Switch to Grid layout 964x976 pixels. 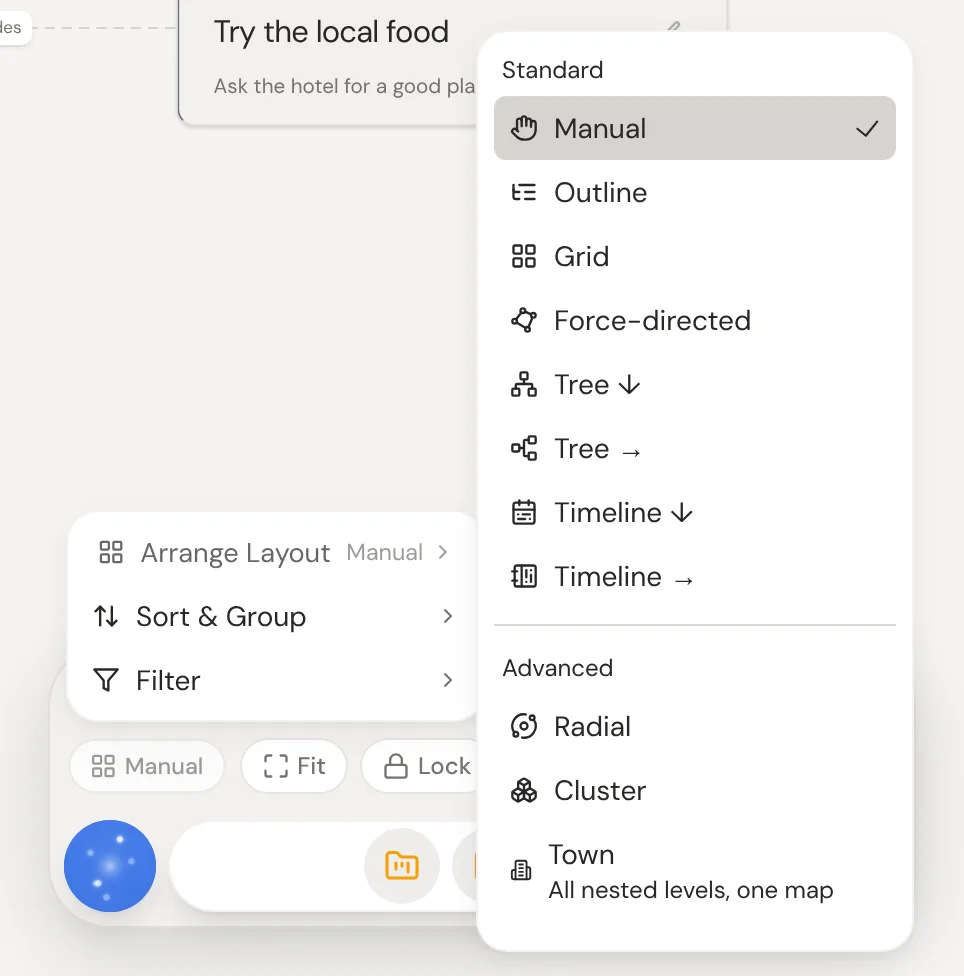695,256
